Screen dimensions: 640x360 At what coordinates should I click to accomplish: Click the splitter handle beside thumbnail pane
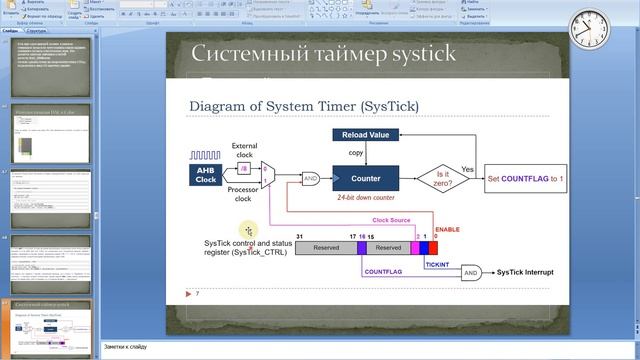click(96, 215)
